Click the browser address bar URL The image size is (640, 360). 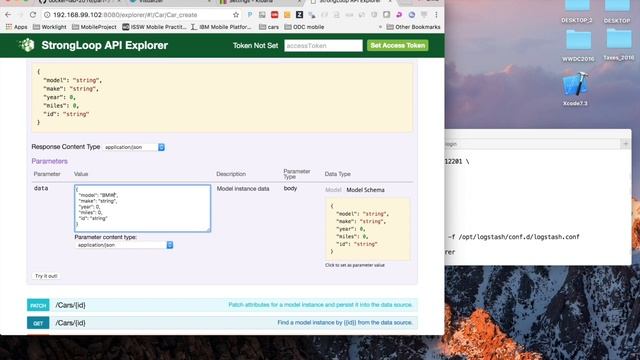coord(125,15)
